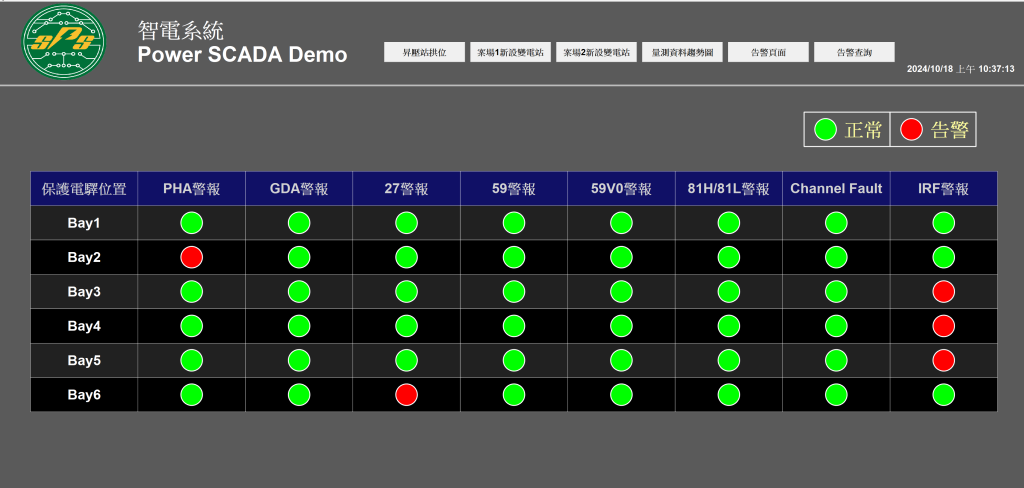Click the GDA警報 column header

299,189
